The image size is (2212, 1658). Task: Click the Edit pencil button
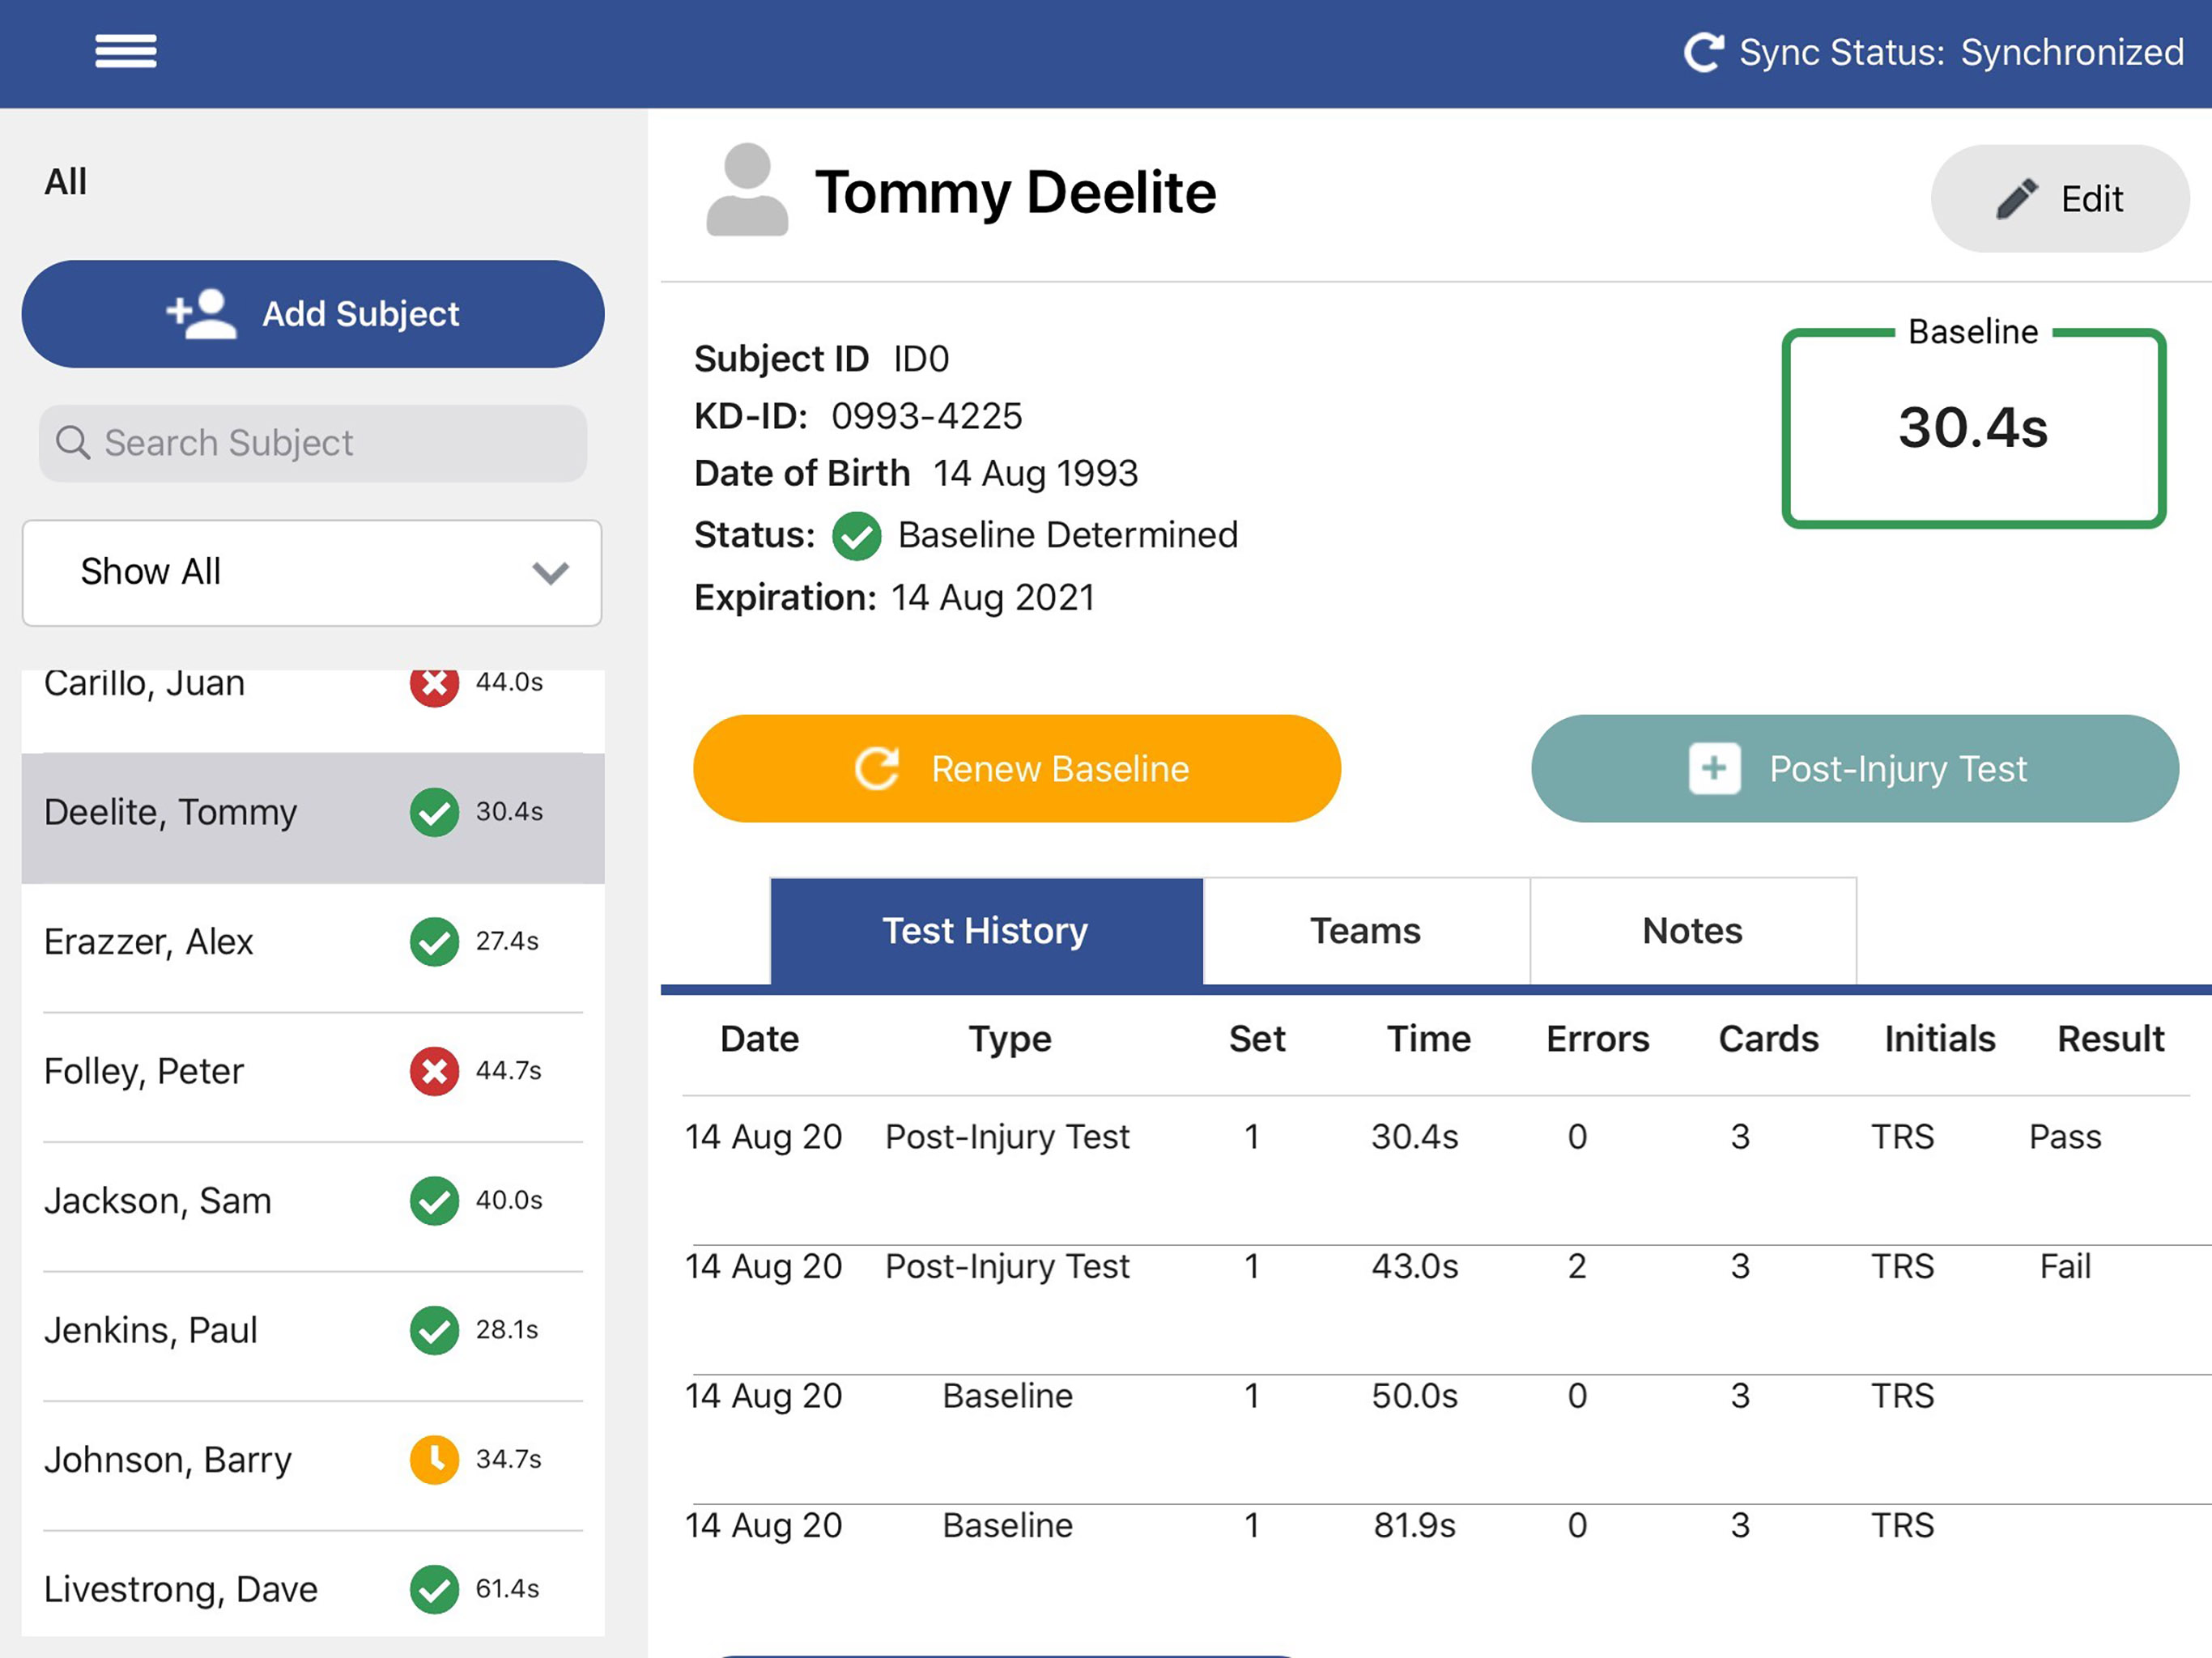[x=2060, y=198]
